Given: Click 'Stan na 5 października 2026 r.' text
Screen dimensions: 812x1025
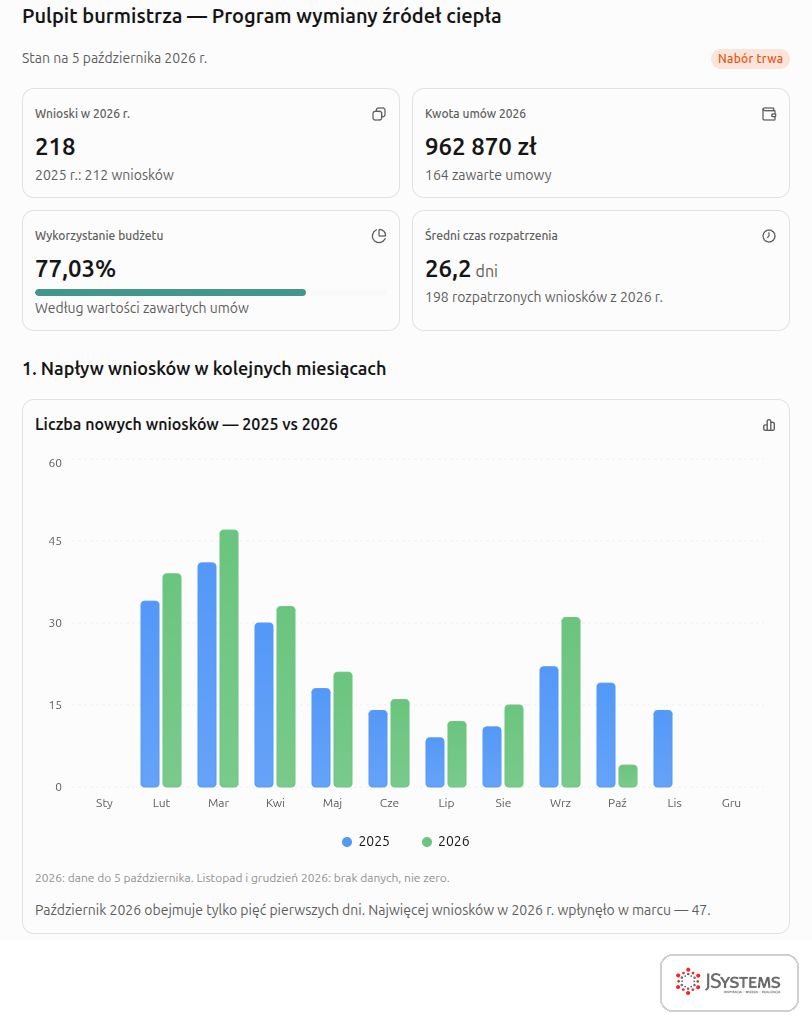Looking at the screenshot, I should [114, 58].
